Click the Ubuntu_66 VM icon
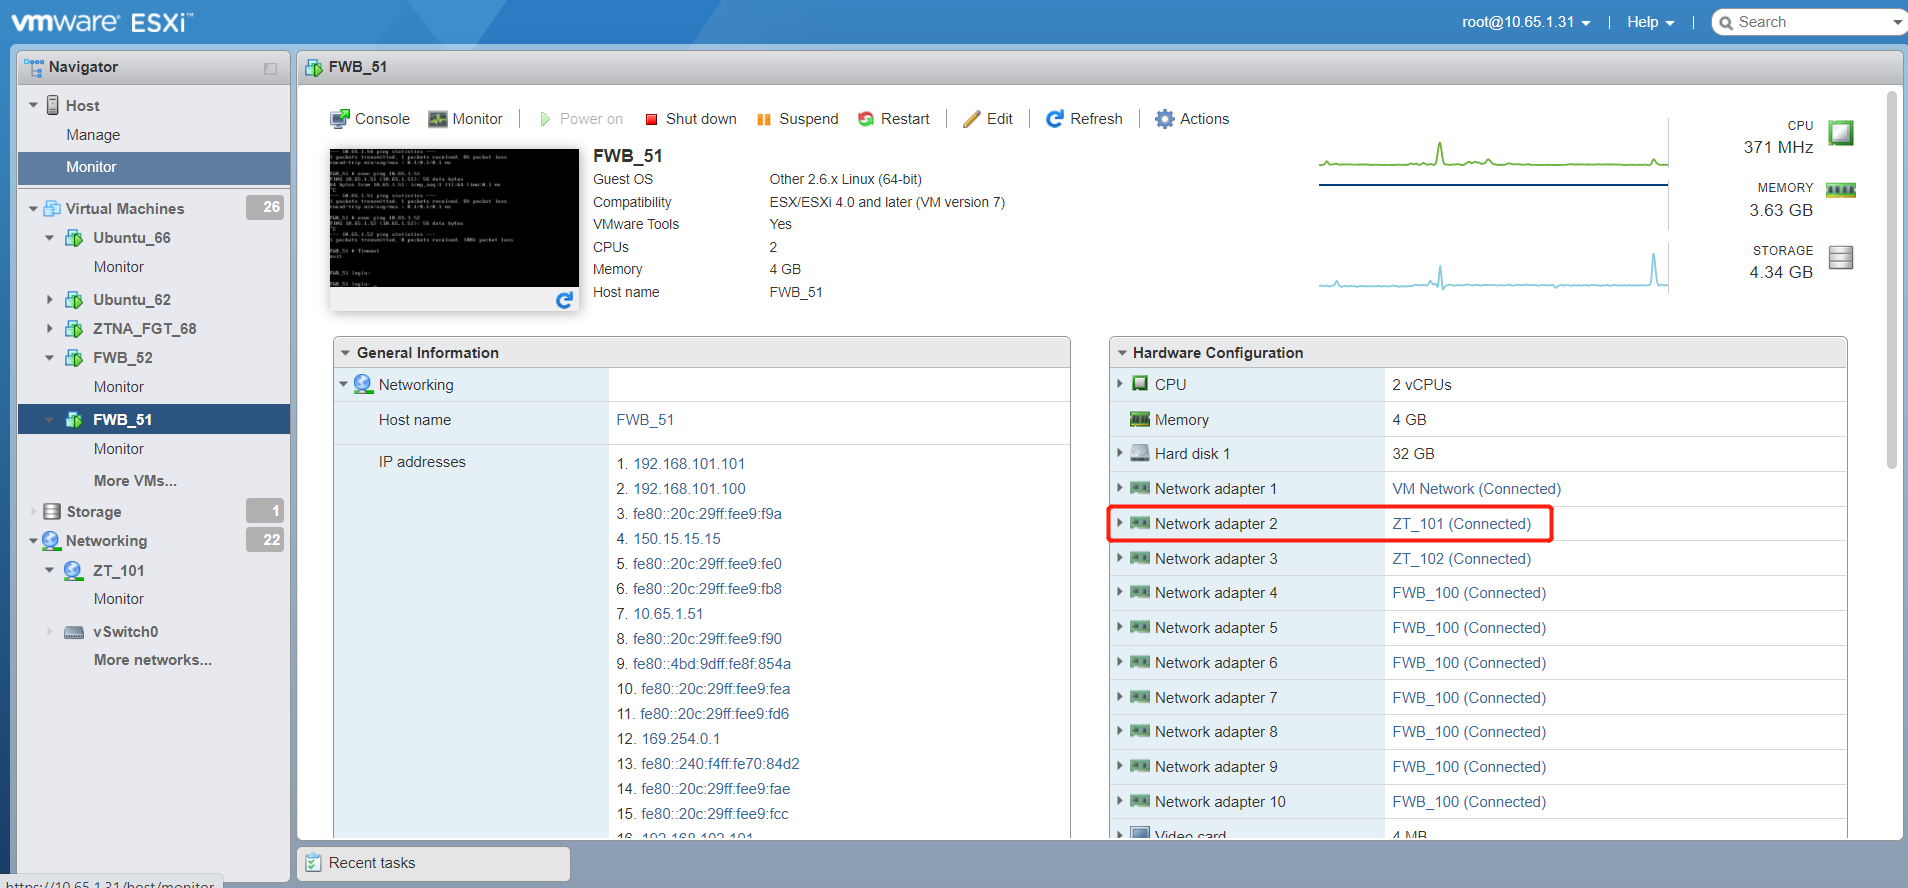The height and width of the screenshot is (888, 1908). (74, 238)
